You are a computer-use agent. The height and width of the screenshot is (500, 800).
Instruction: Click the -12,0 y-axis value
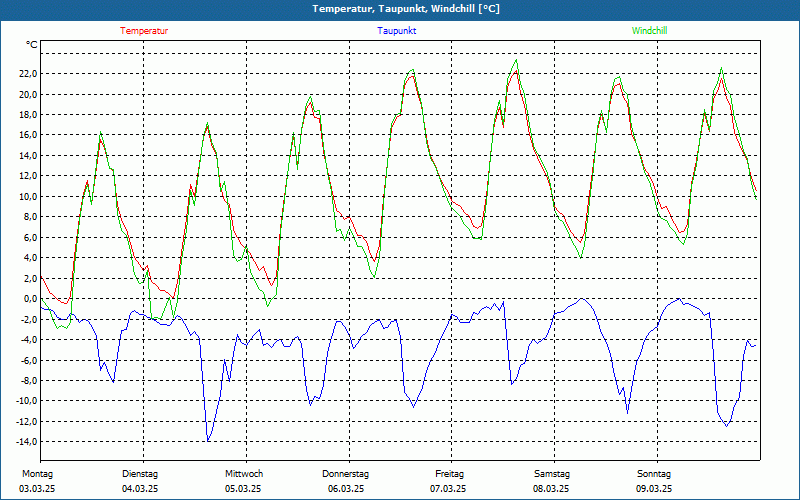(x=26, y=421)
